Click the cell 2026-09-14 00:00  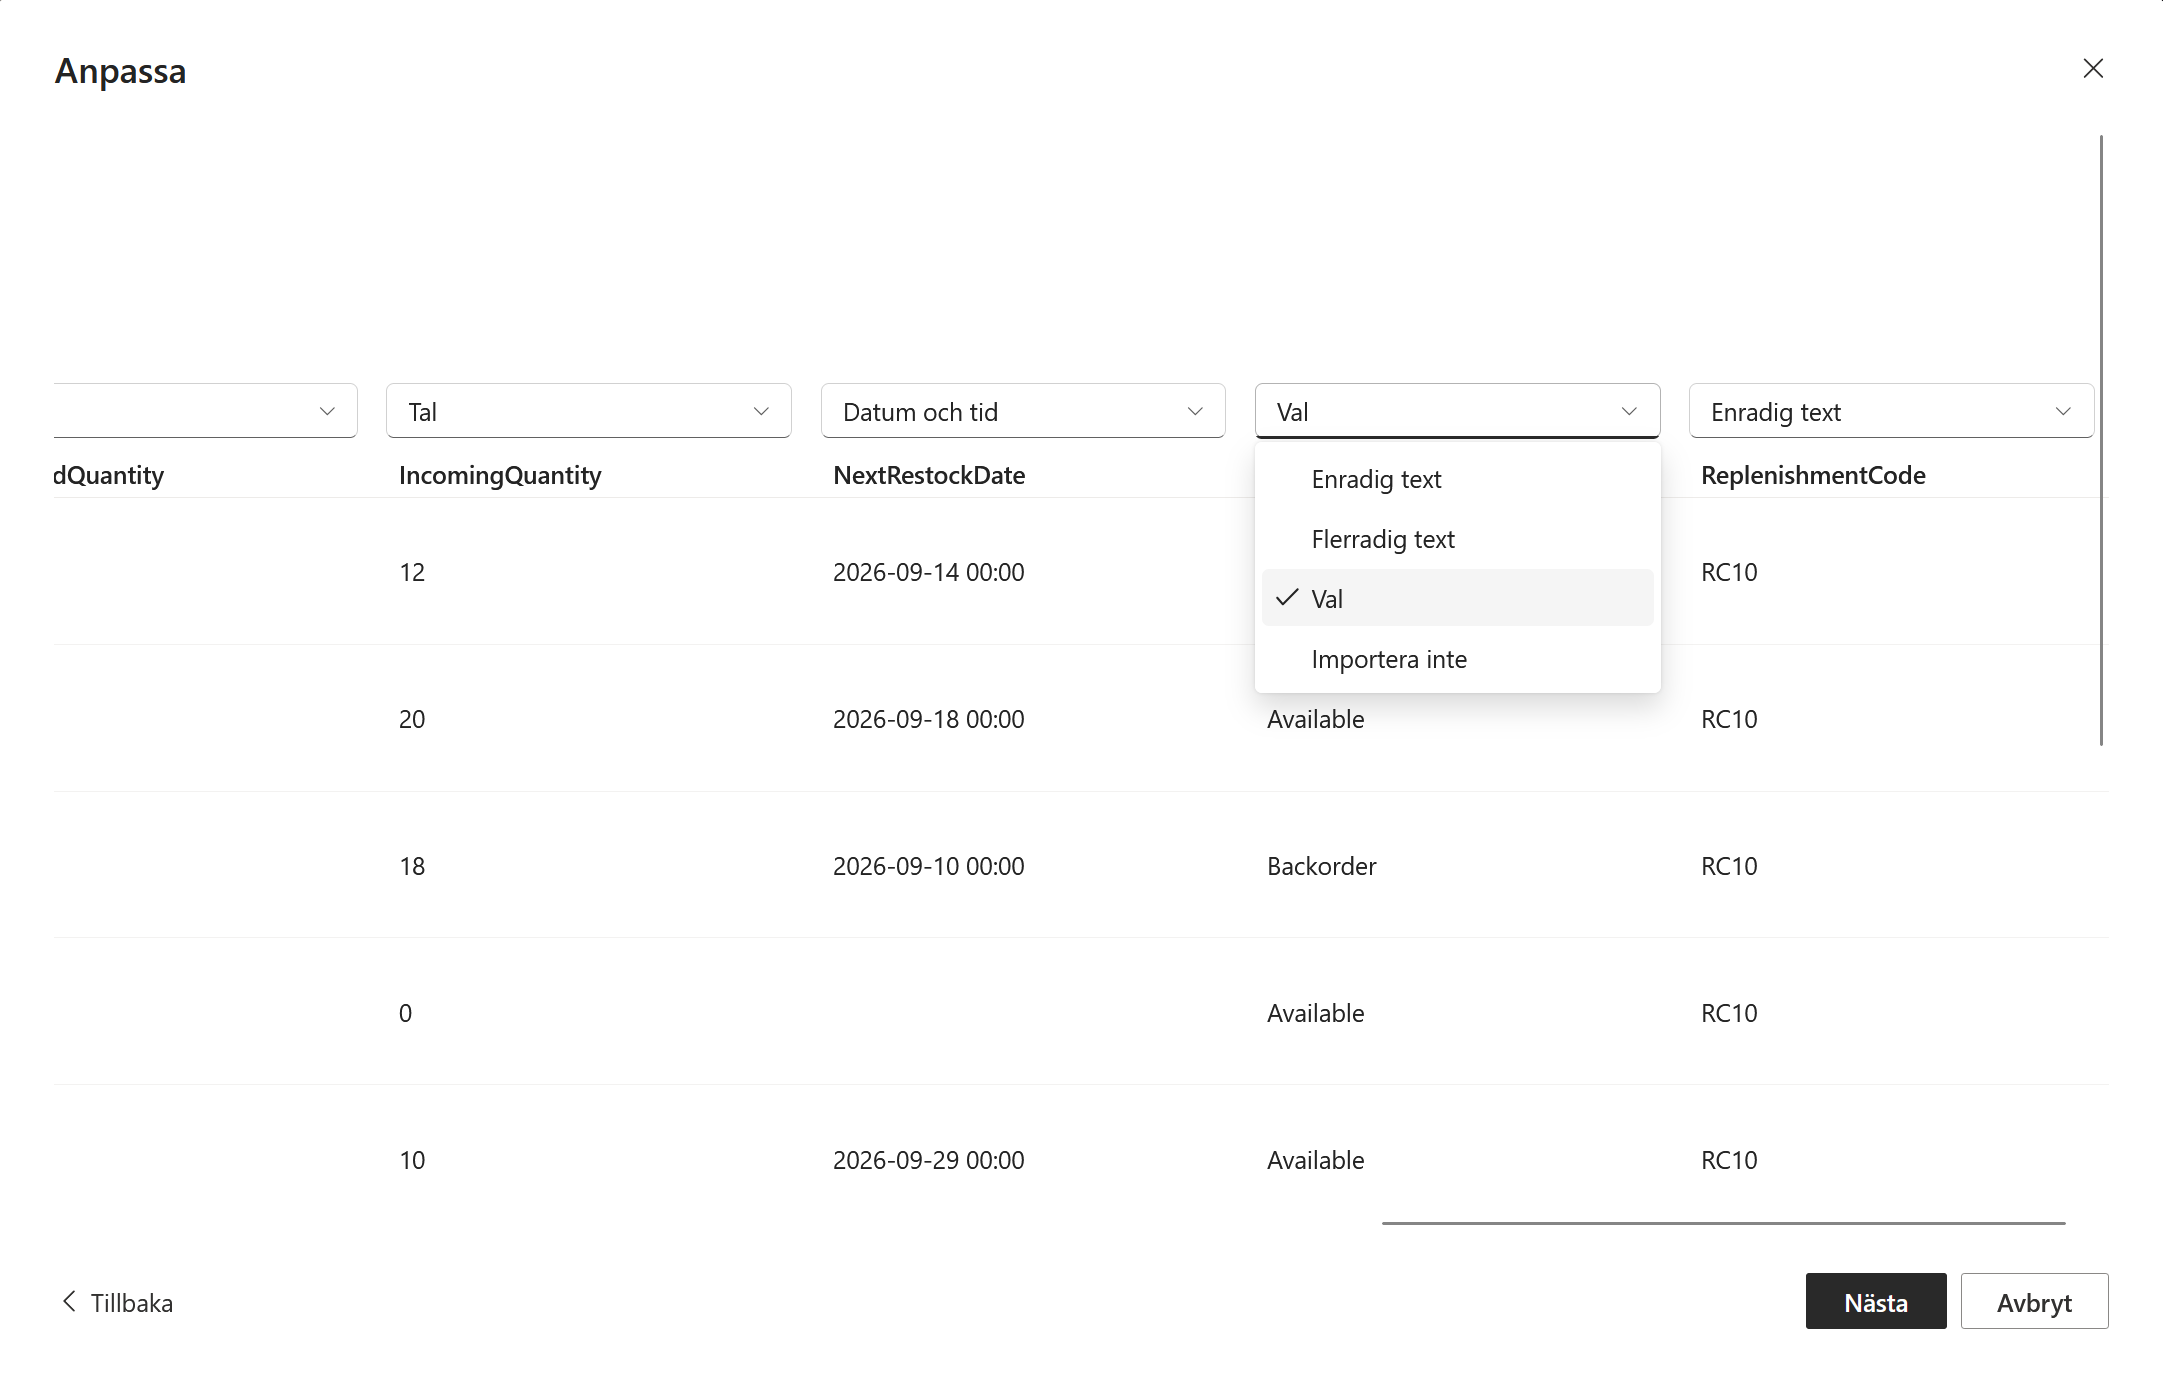pos(928,572)
